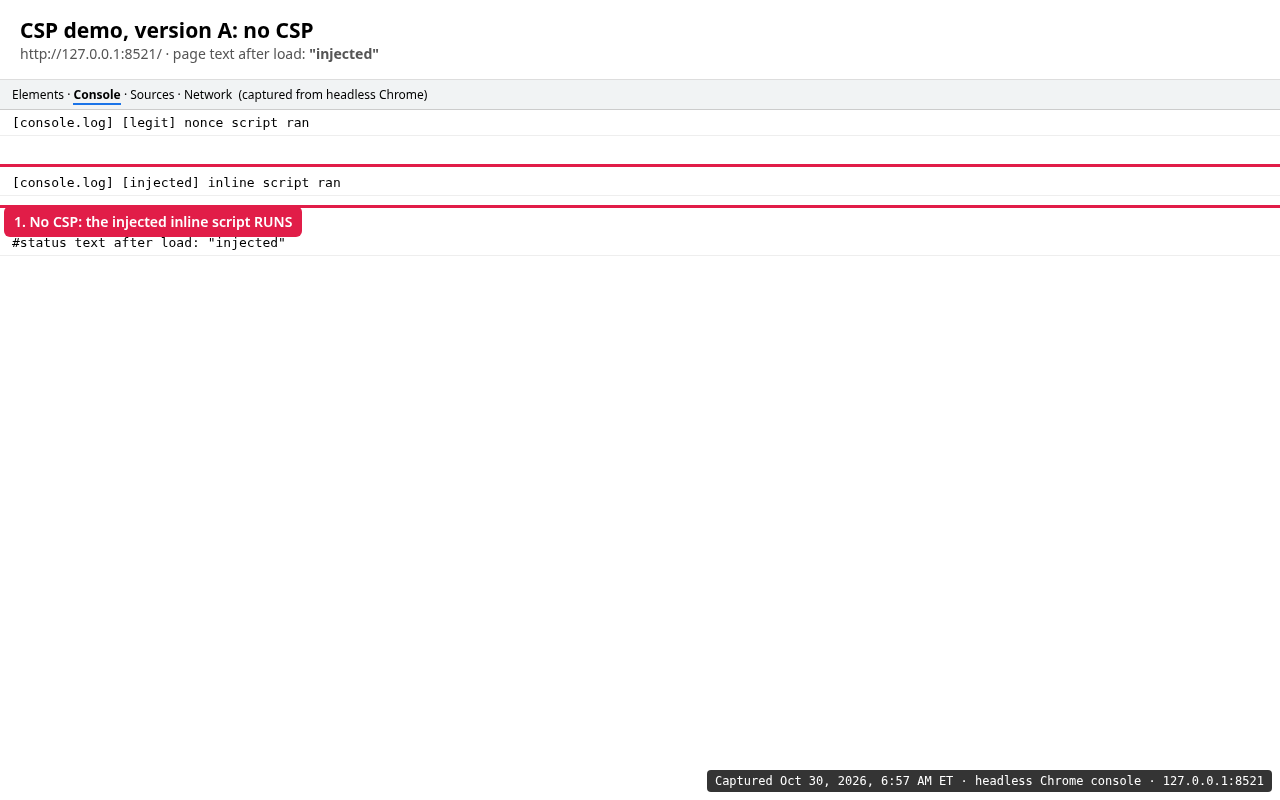The image size is (1280, 800).
Task: Open the Elements tab
Action: [x=38, y=95]
